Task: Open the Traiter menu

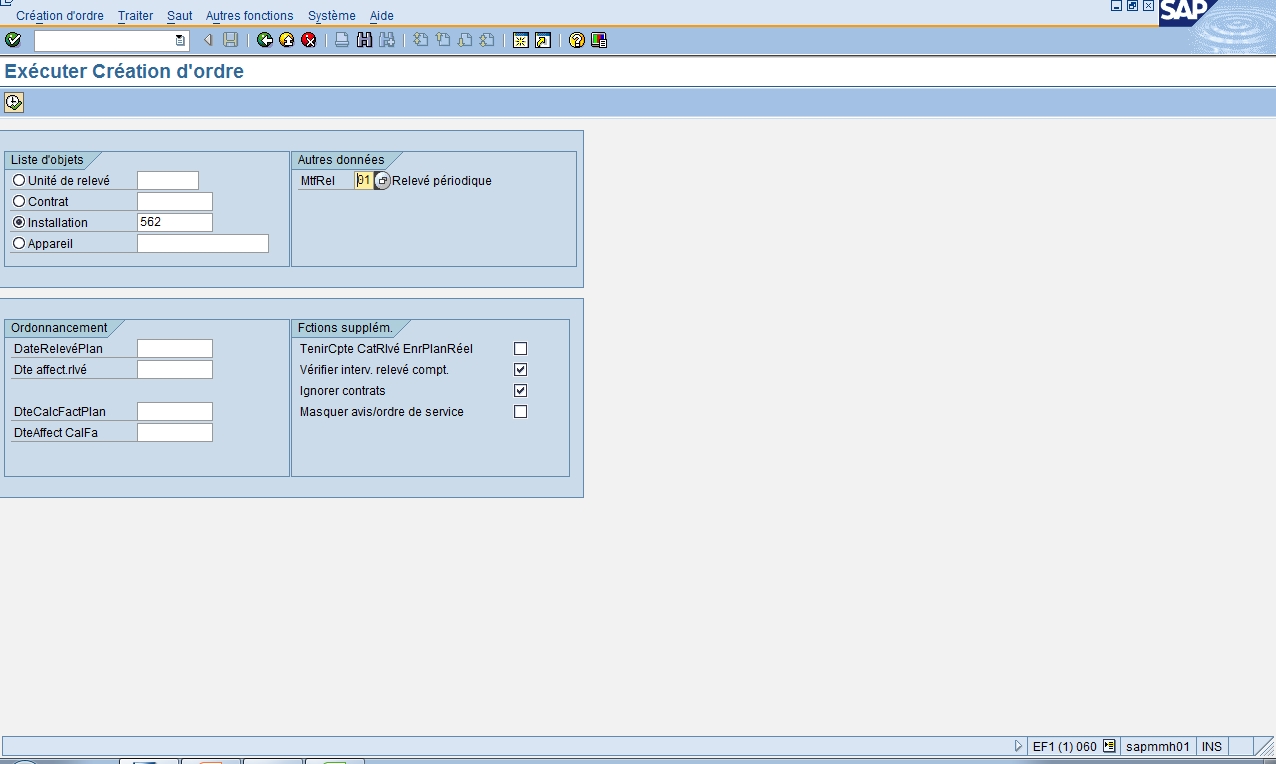Action: (135, 16)
